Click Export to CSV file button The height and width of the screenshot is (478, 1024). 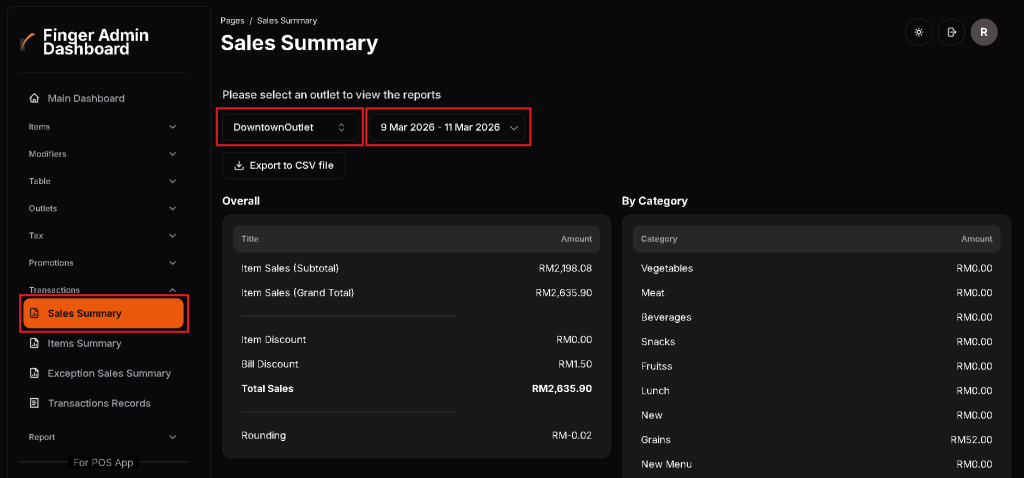pos(283,165)
